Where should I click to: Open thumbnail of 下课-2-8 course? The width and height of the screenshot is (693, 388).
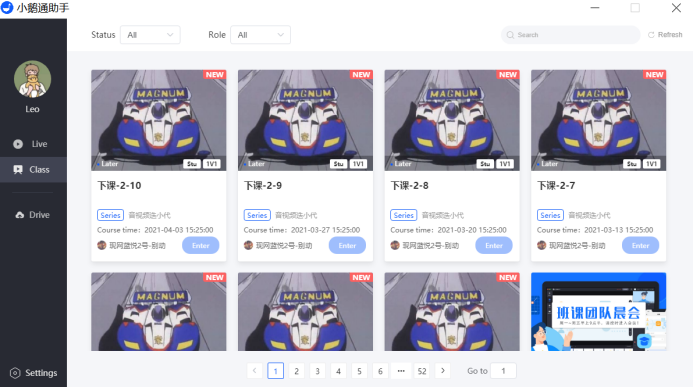click(452, 120)
